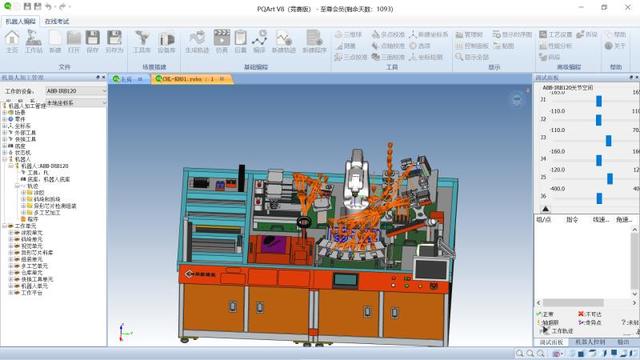640x360 pixels.
Task: Click the first zoom magnifier in status bar
Action: [520, 353]
